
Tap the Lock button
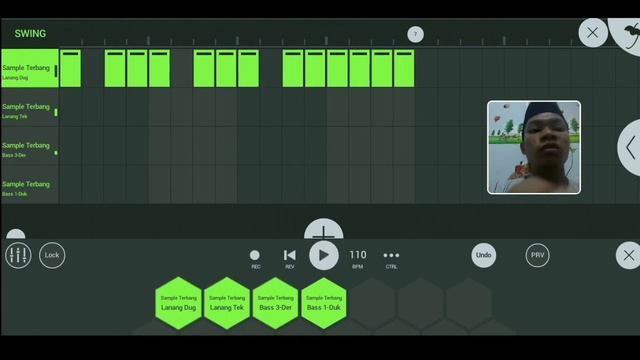click(52, 255)
